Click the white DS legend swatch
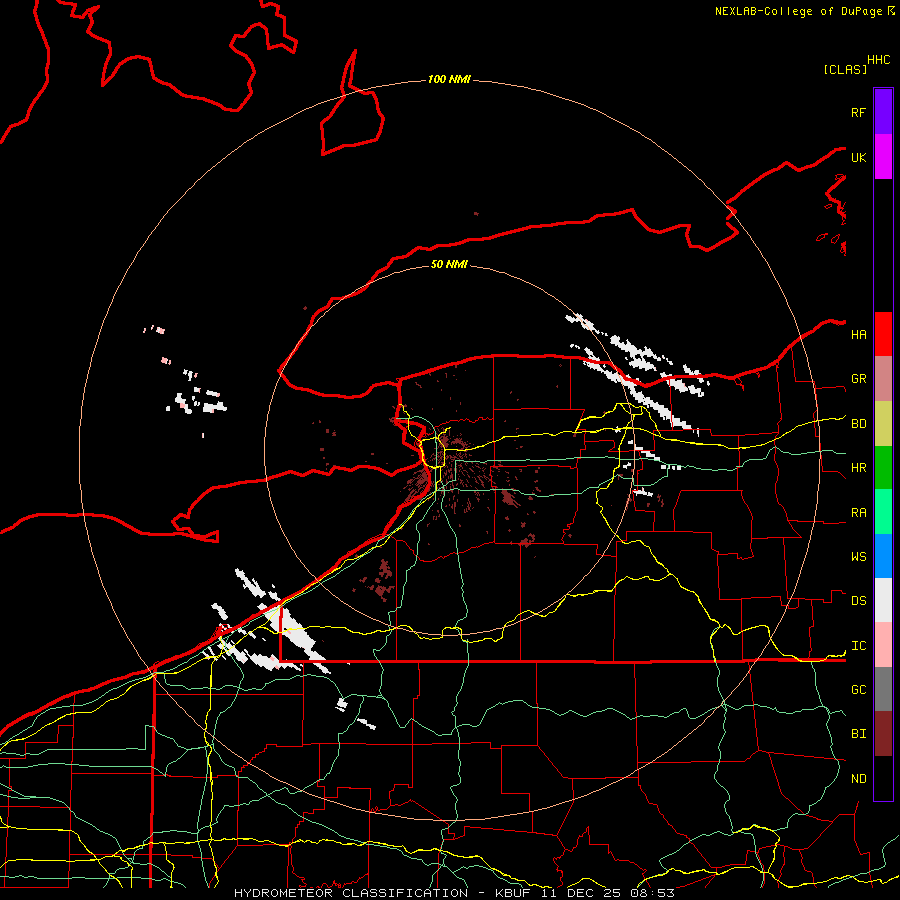 tap(883, 600)
